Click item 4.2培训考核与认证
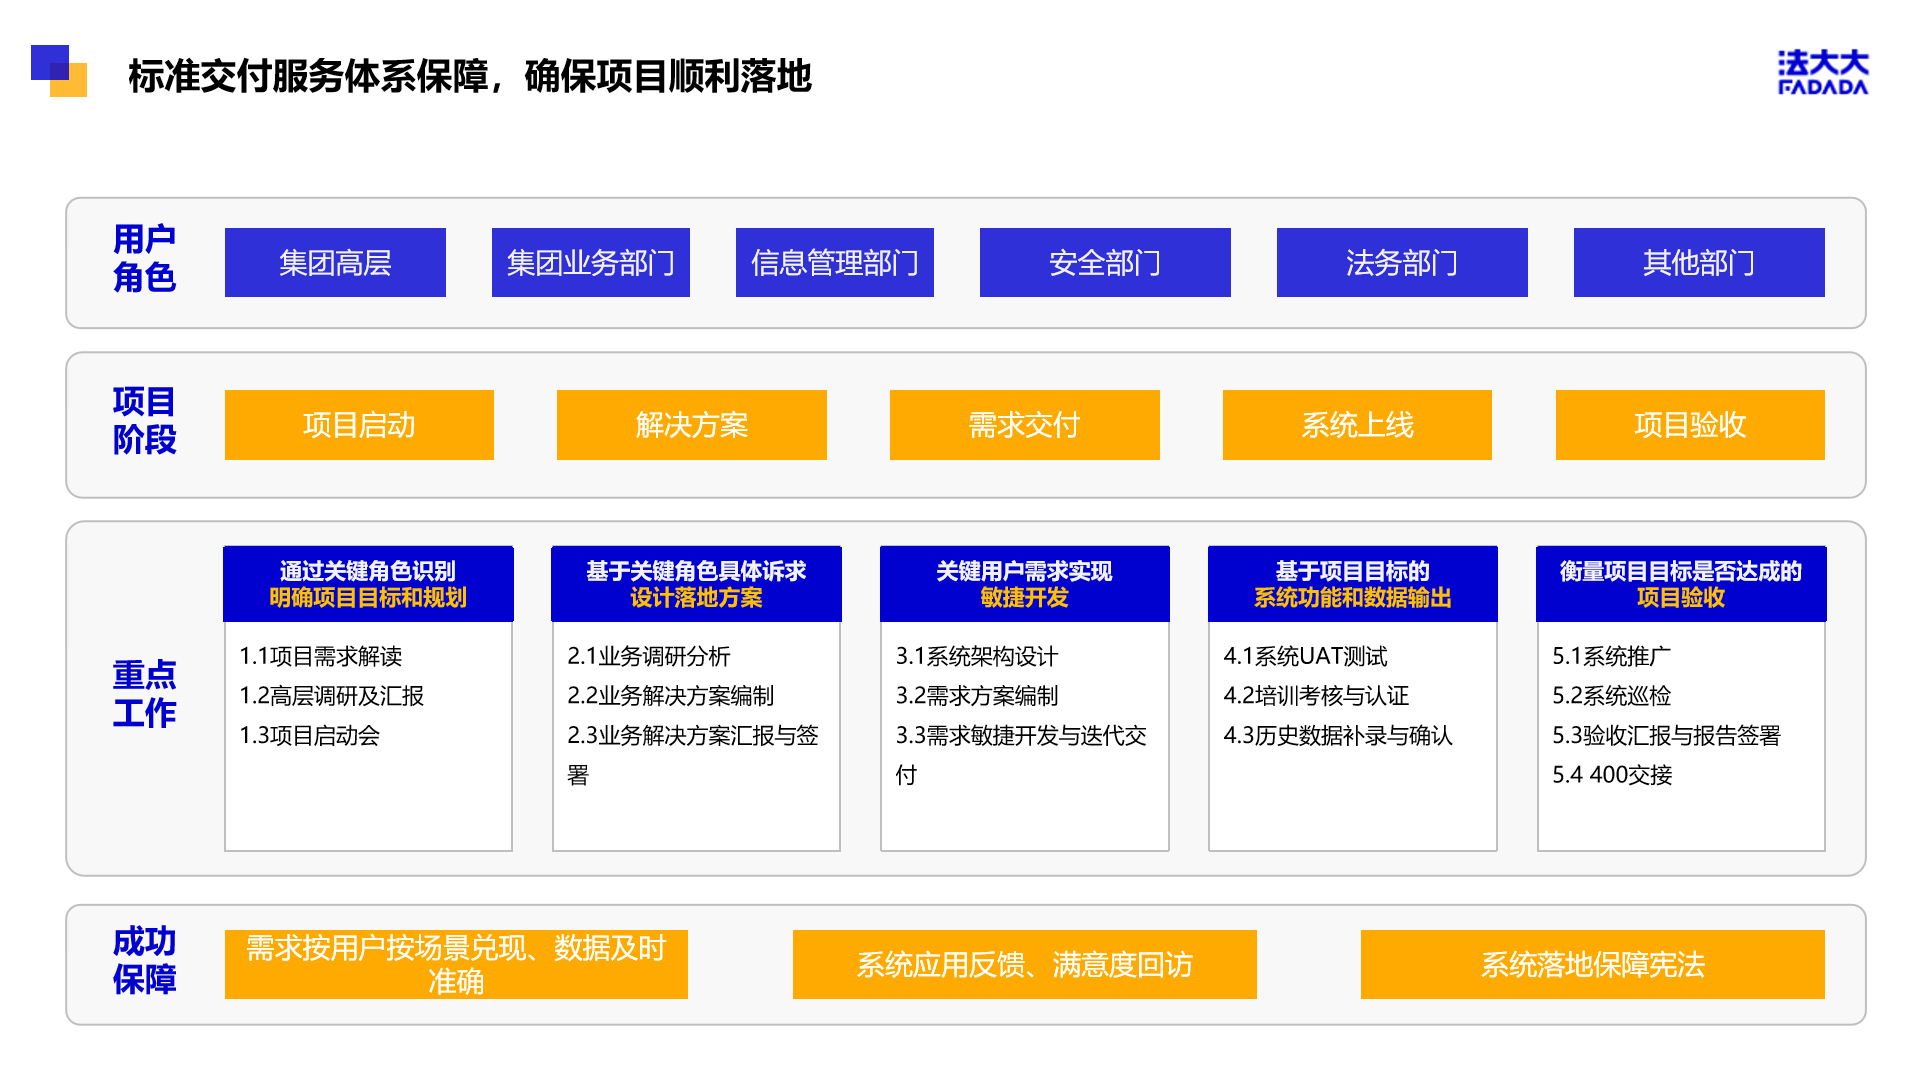This screenshot has width=1920, height=1080. [x=1316, y=695]
